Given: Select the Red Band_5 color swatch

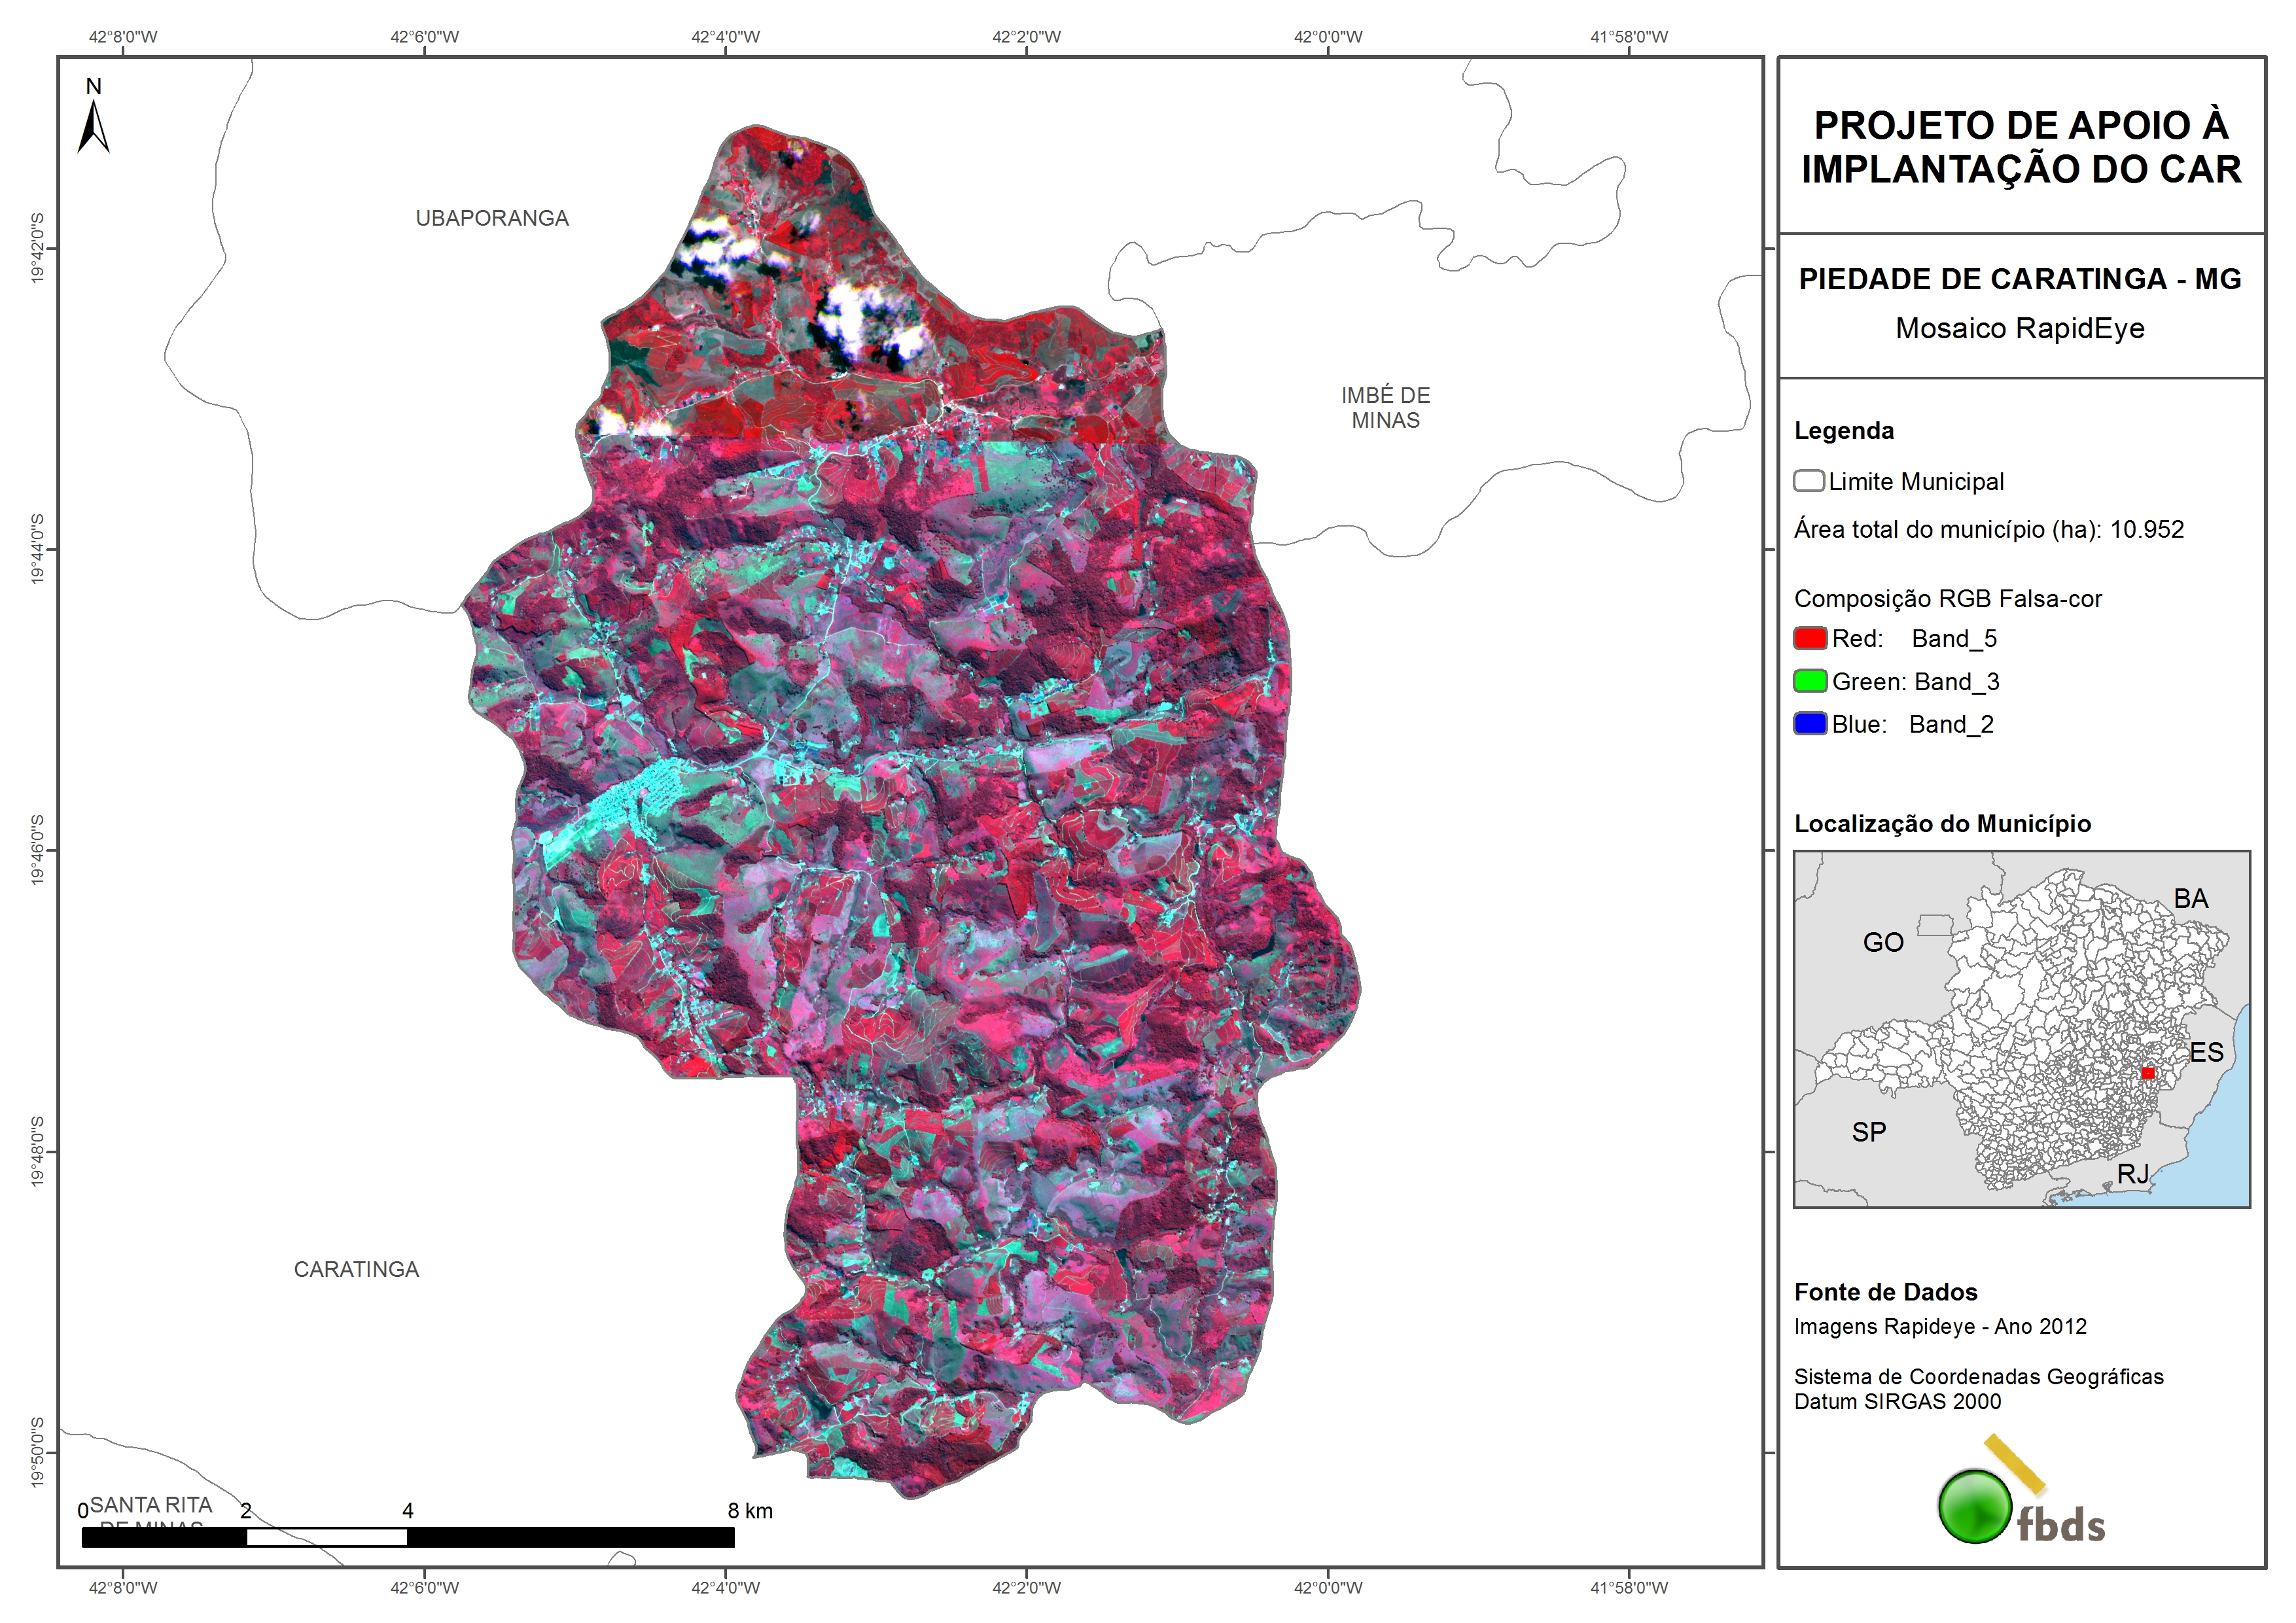Looking at the screenshot, I should pyautogui.click(x=1810, y=638).
